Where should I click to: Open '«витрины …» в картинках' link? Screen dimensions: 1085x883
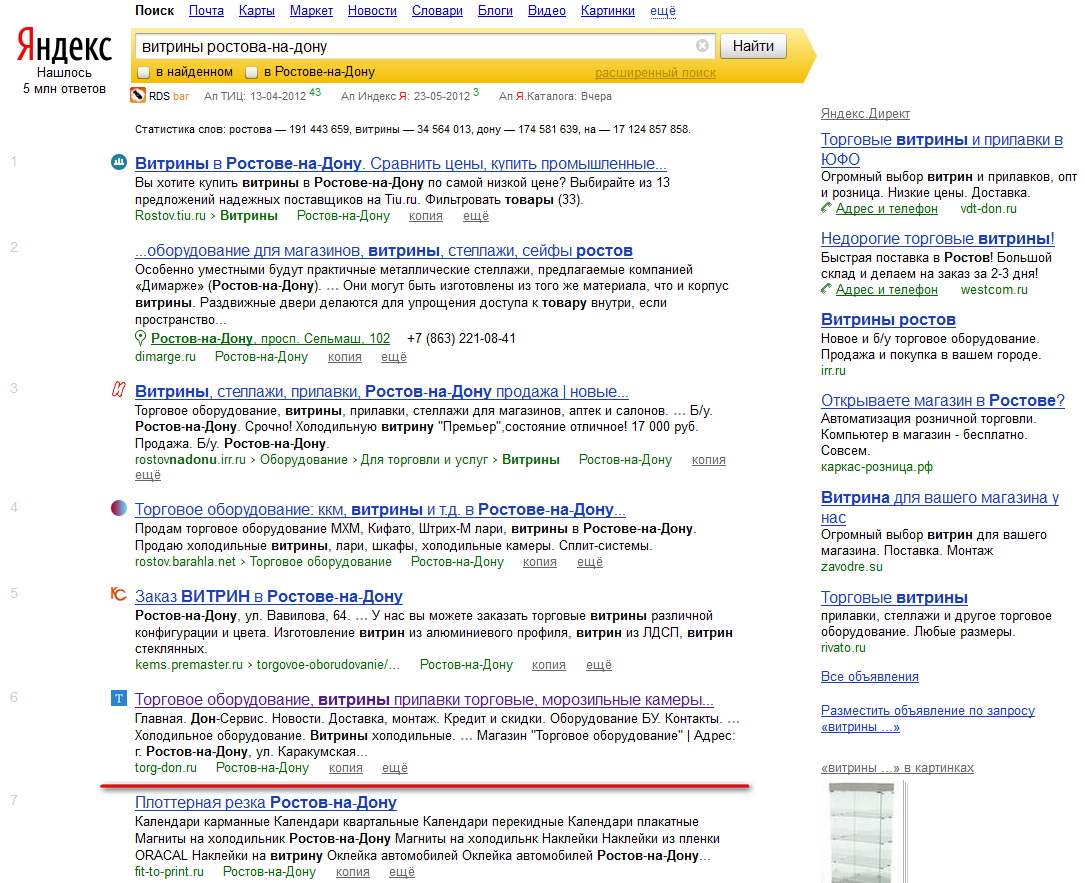point(897,768)
